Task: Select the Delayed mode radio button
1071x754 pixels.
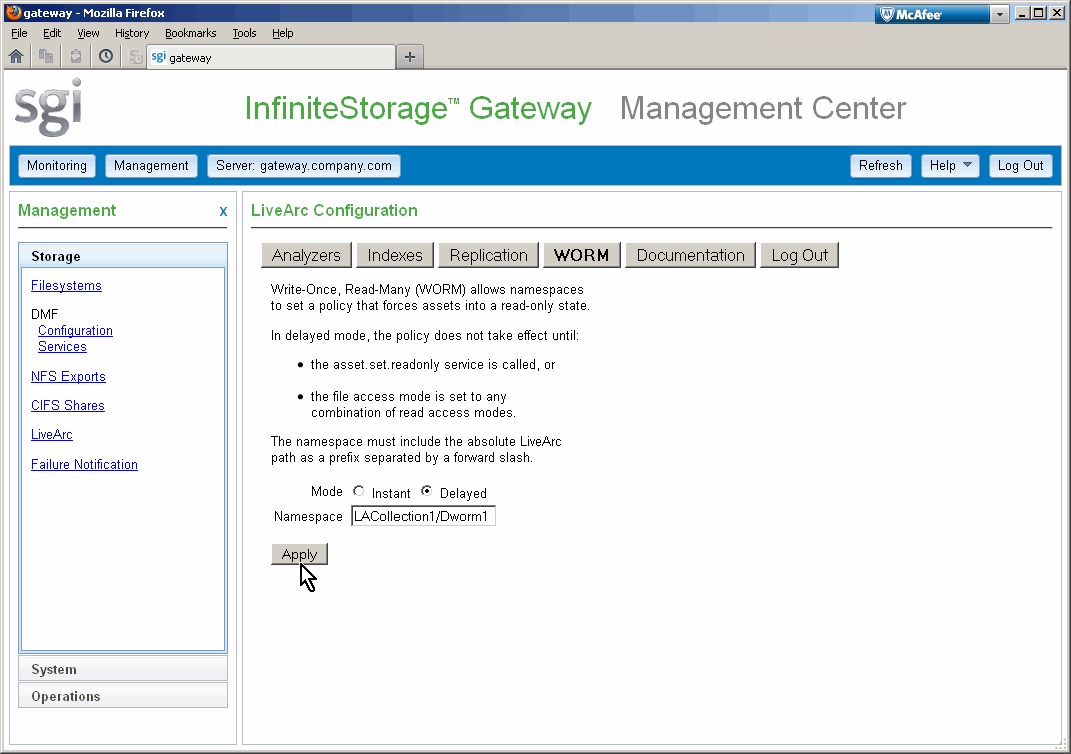Action: click(x=426, y=491)
